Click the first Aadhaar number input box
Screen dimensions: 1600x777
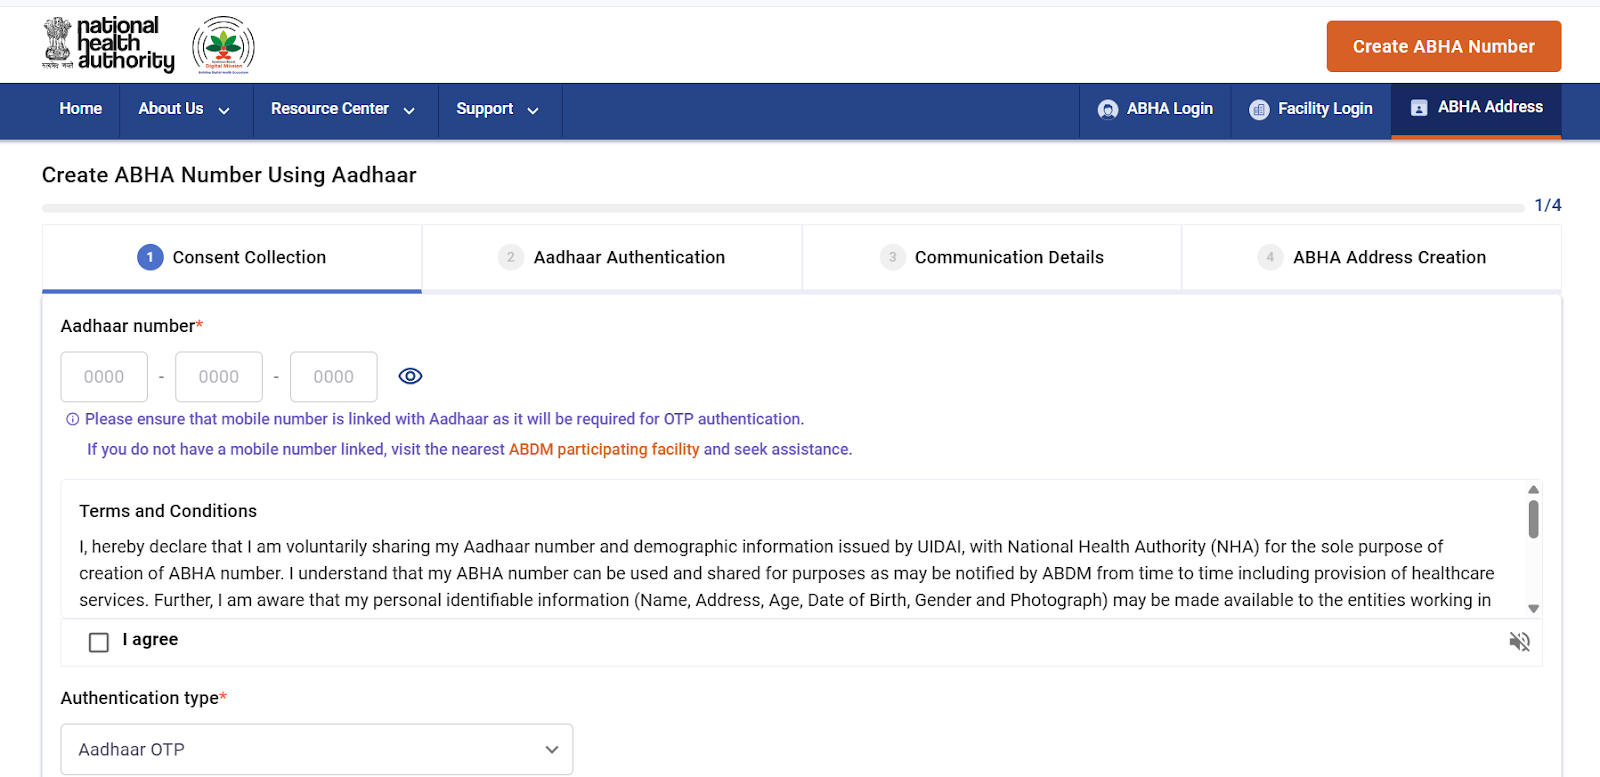(104, 377)
